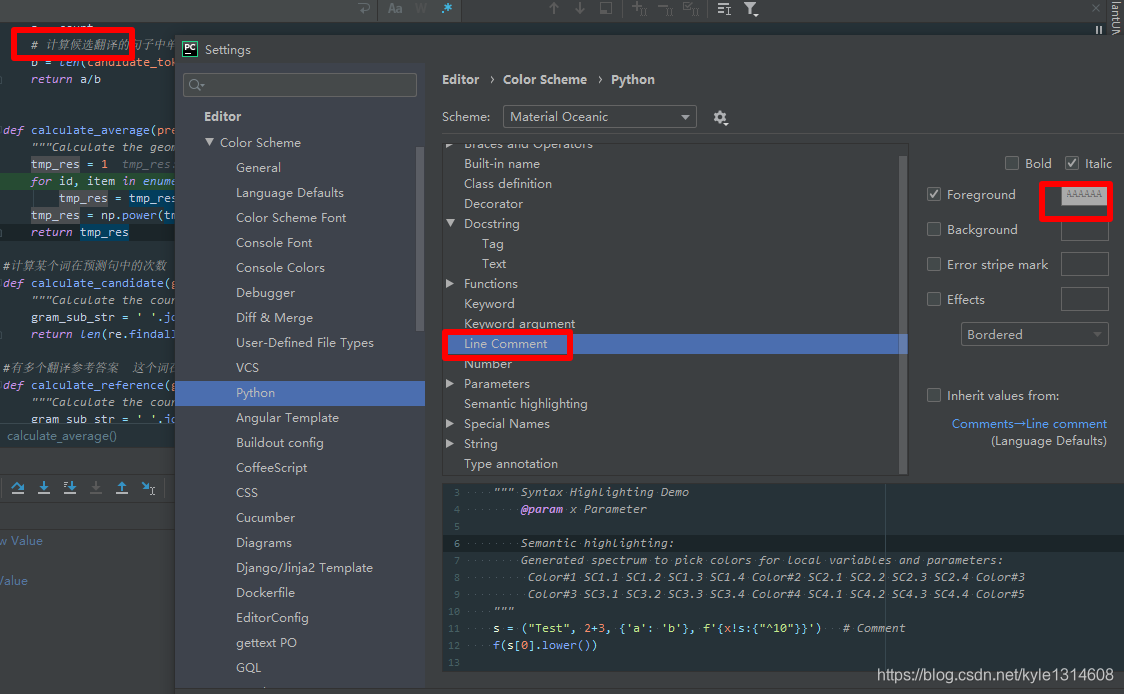The width and height of the screenshot is (1124, 694).
Task: Open the scheme gear actions menu
Action: tap(720, 118)
